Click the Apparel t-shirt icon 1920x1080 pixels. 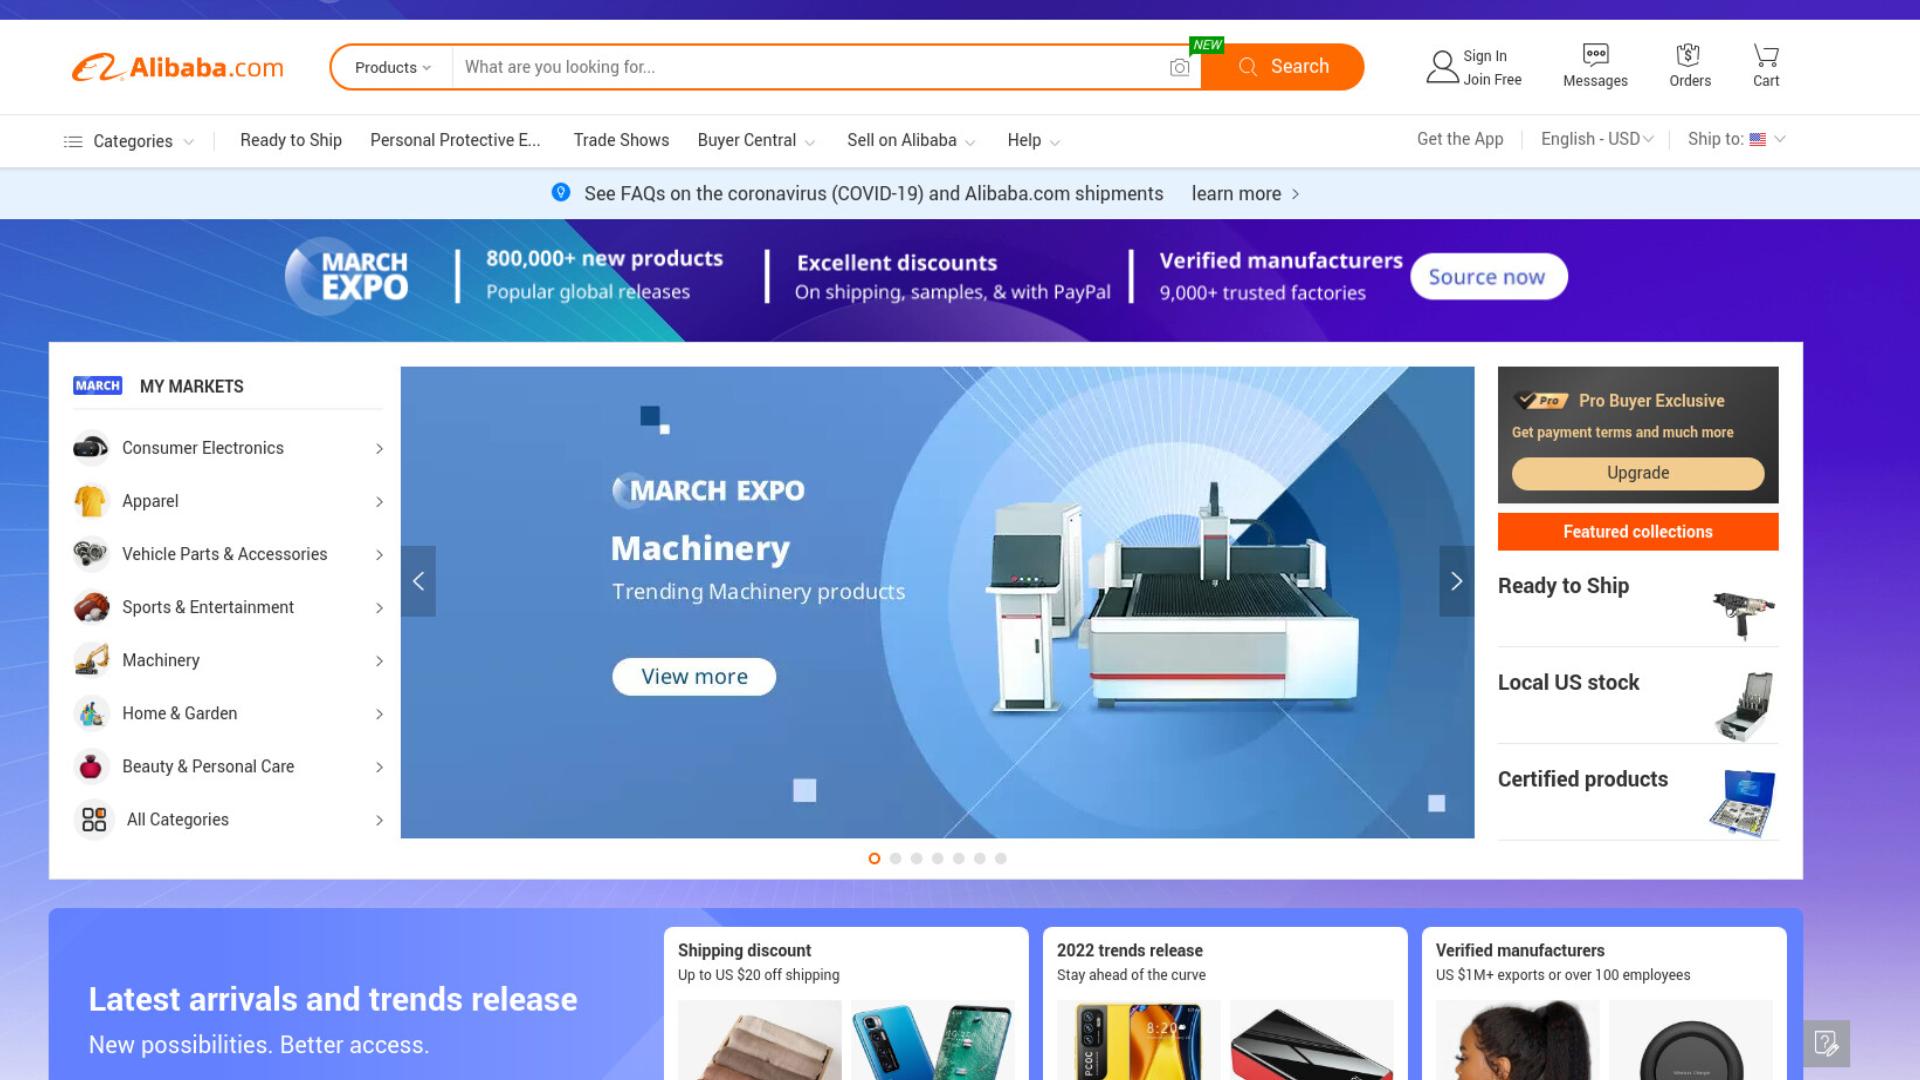point(91,501)
